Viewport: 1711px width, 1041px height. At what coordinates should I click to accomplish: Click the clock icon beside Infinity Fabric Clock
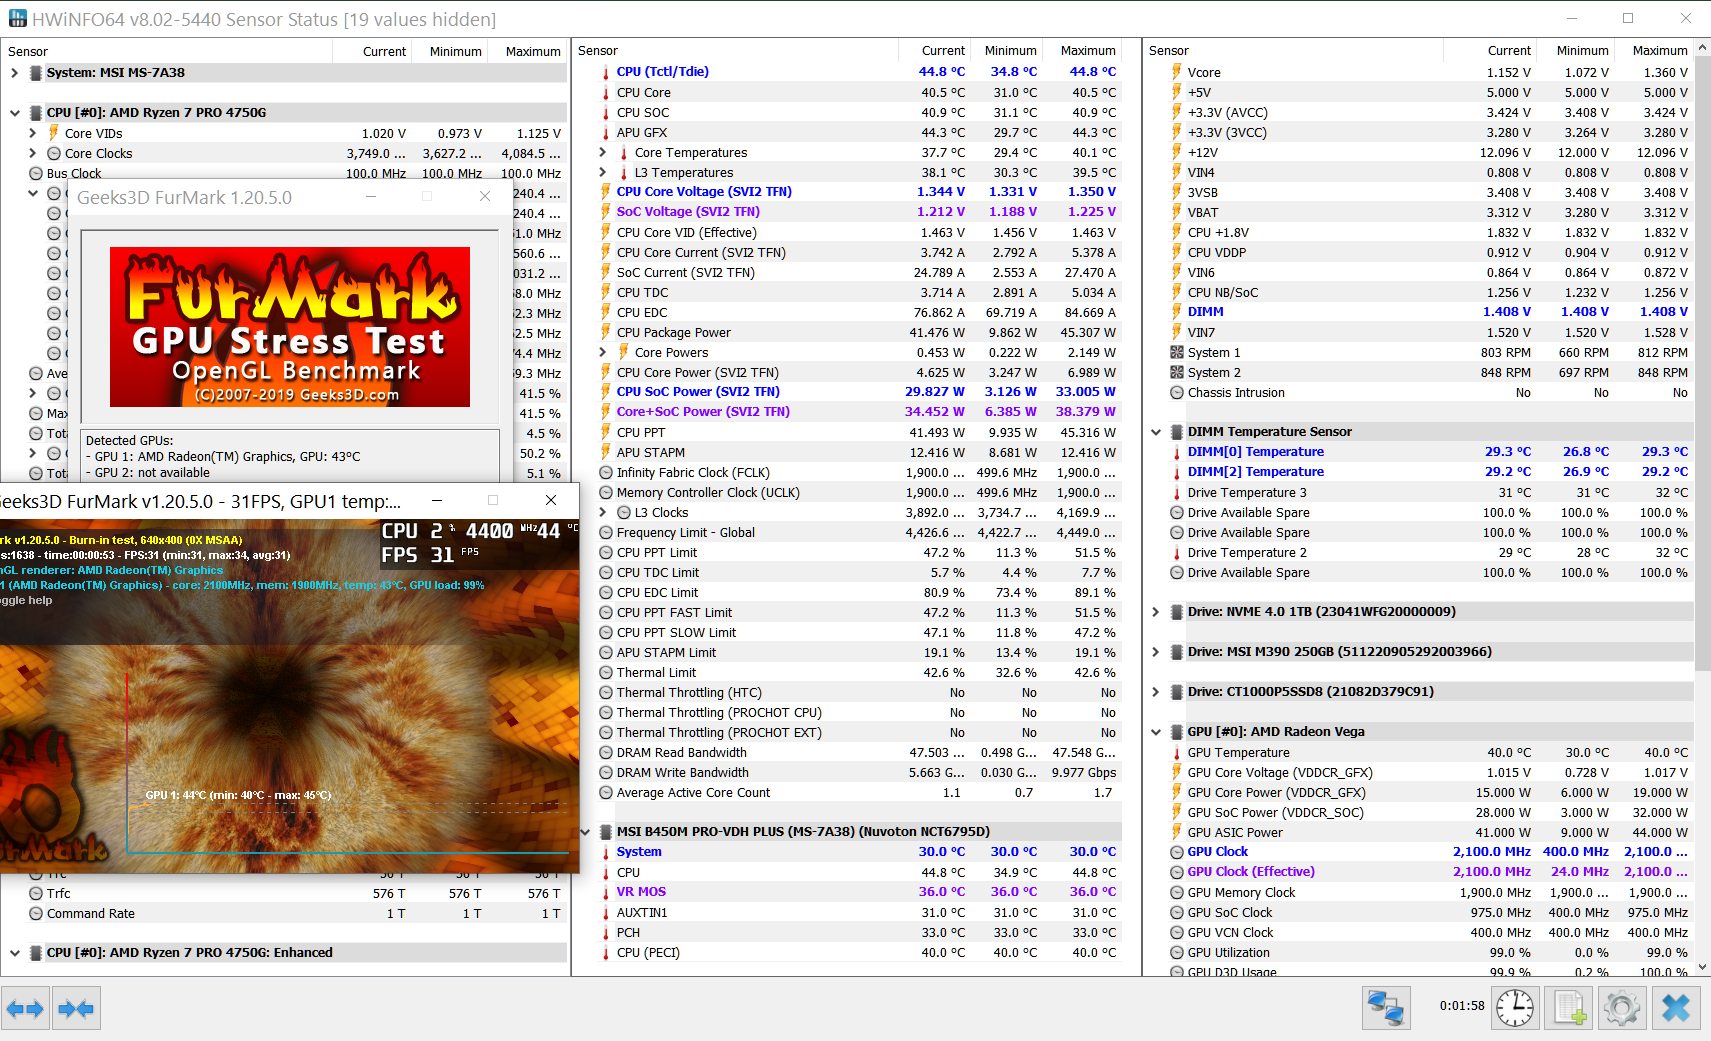[x=606, y=472]
